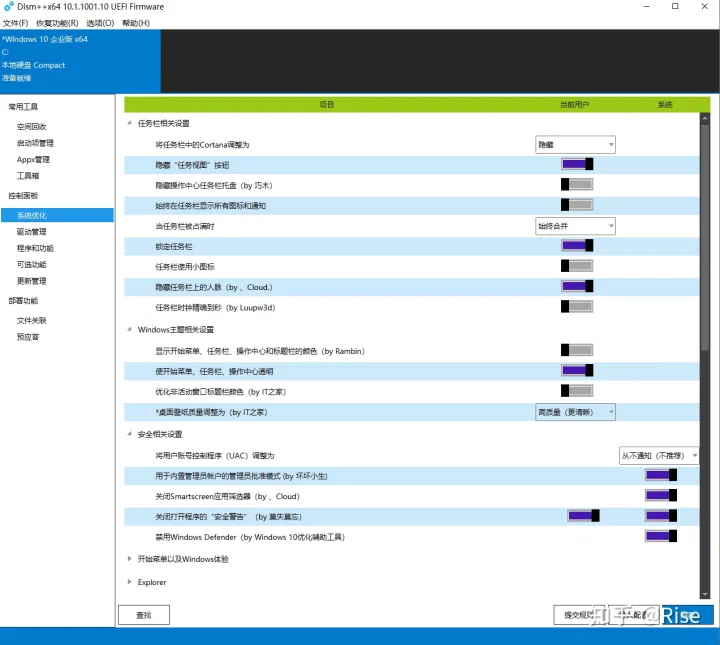Click the 常用工具 sidebar heading
Image resolution: width=720 pixels, height=645 pixels.
[23, 107]
